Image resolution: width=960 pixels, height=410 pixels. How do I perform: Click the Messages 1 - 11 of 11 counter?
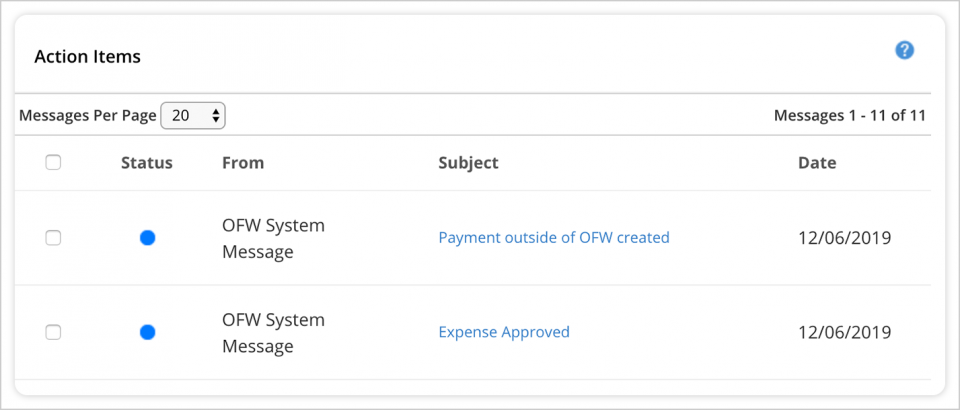pyautogui.click(x=850, y=115)
